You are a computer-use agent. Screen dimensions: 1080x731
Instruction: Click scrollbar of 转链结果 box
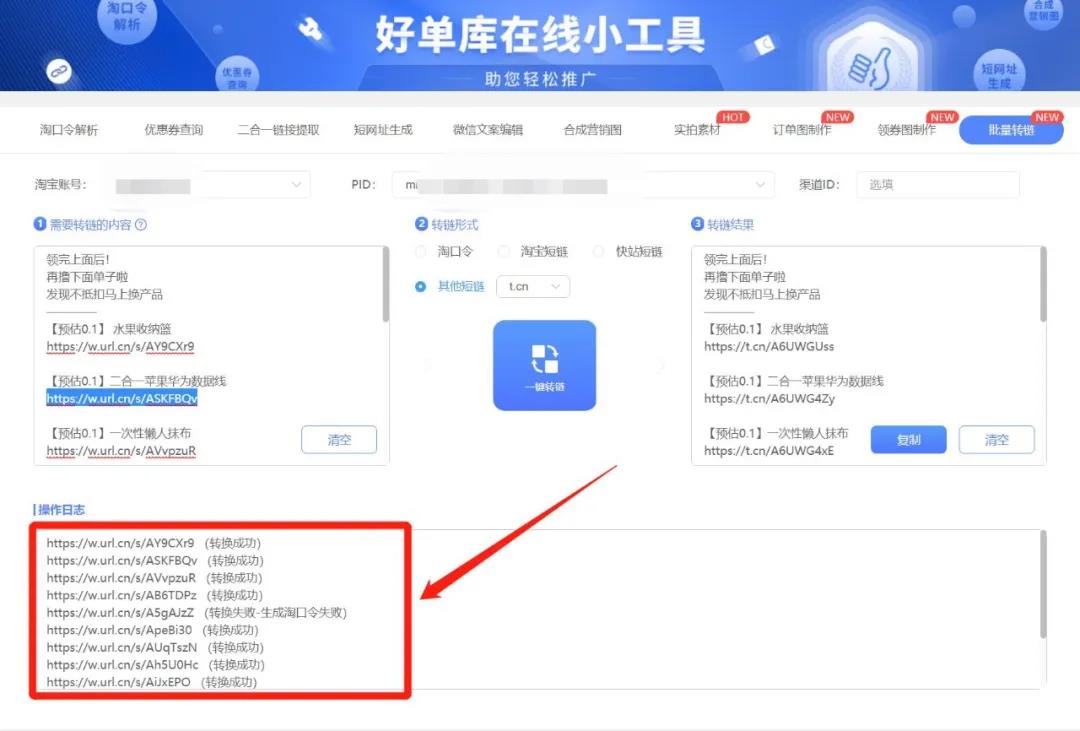(x=1043, y=284)
